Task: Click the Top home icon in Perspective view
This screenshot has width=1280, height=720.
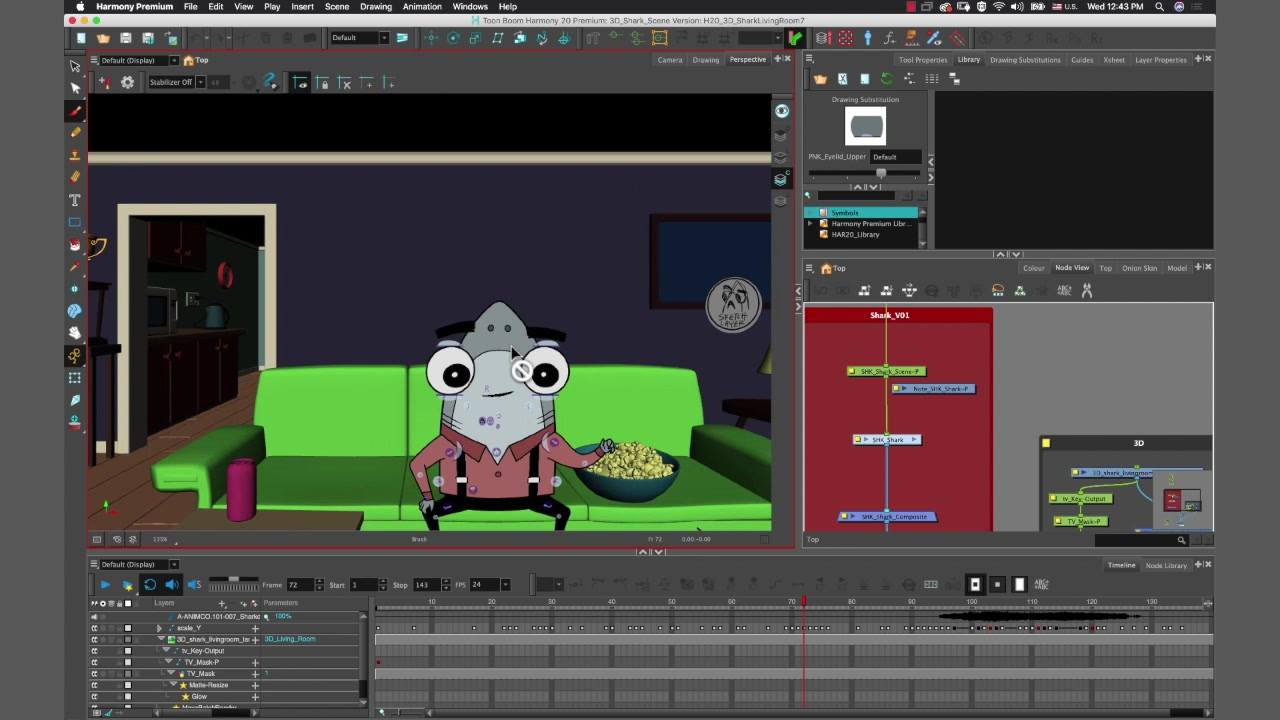Action: pos(190,60)
